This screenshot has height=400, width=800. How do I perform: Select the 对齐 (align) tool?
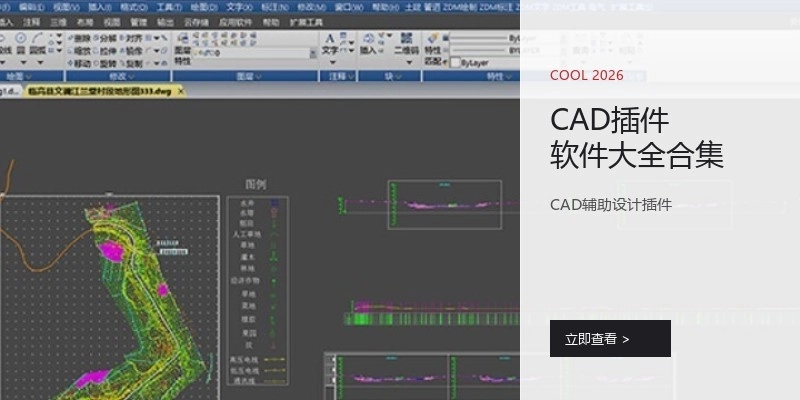click(131, 38)
